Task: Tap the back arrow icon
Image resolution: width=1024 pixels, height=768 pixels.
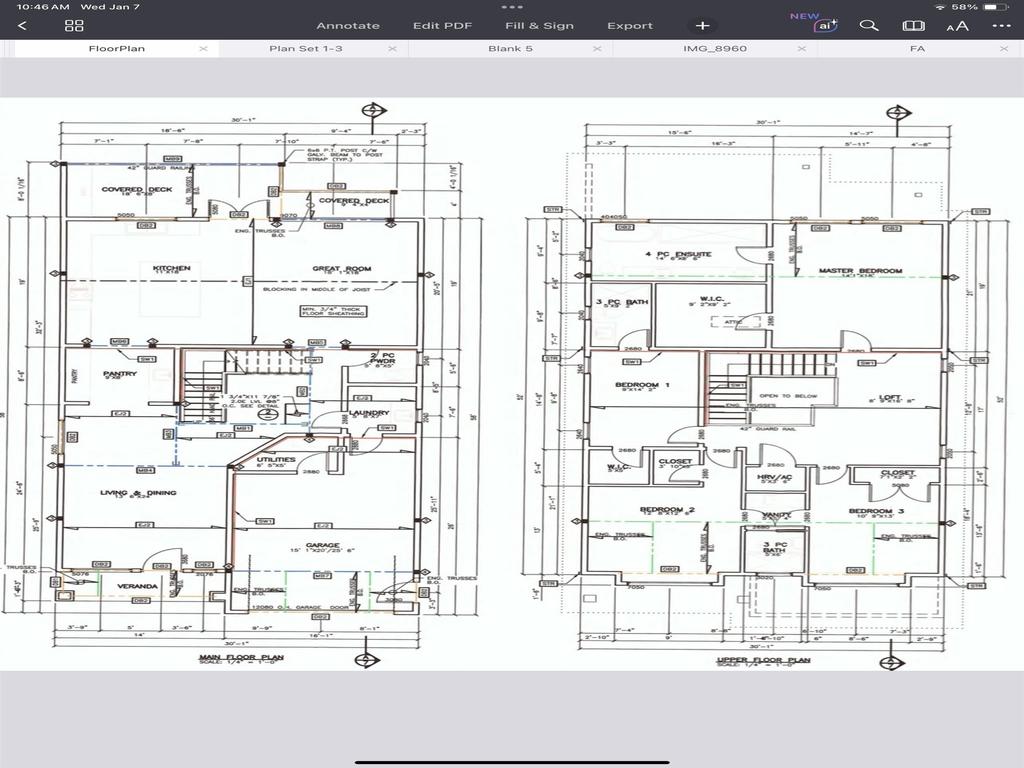Action: click(22, 25)
